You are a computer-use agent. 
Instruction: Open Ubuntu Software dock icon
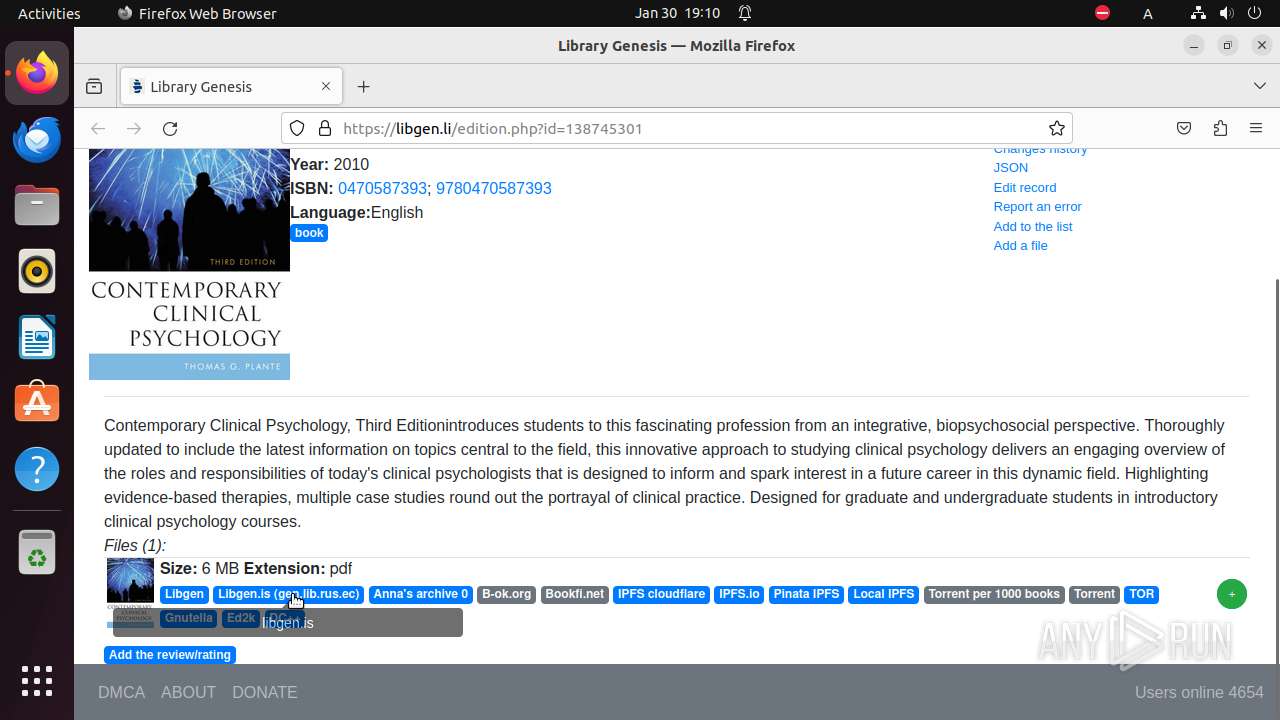(x=37, y=403)
